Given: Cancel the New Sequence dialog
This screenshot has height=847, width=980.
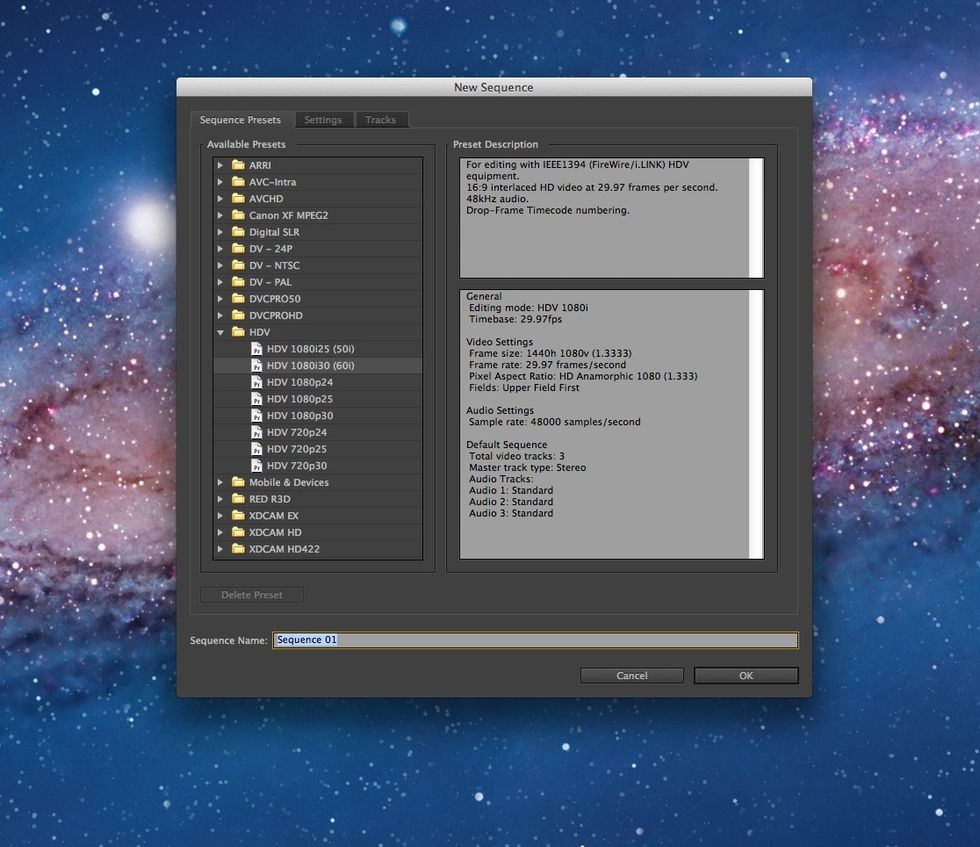Looking at the screenshot, I should pos(632,676).
